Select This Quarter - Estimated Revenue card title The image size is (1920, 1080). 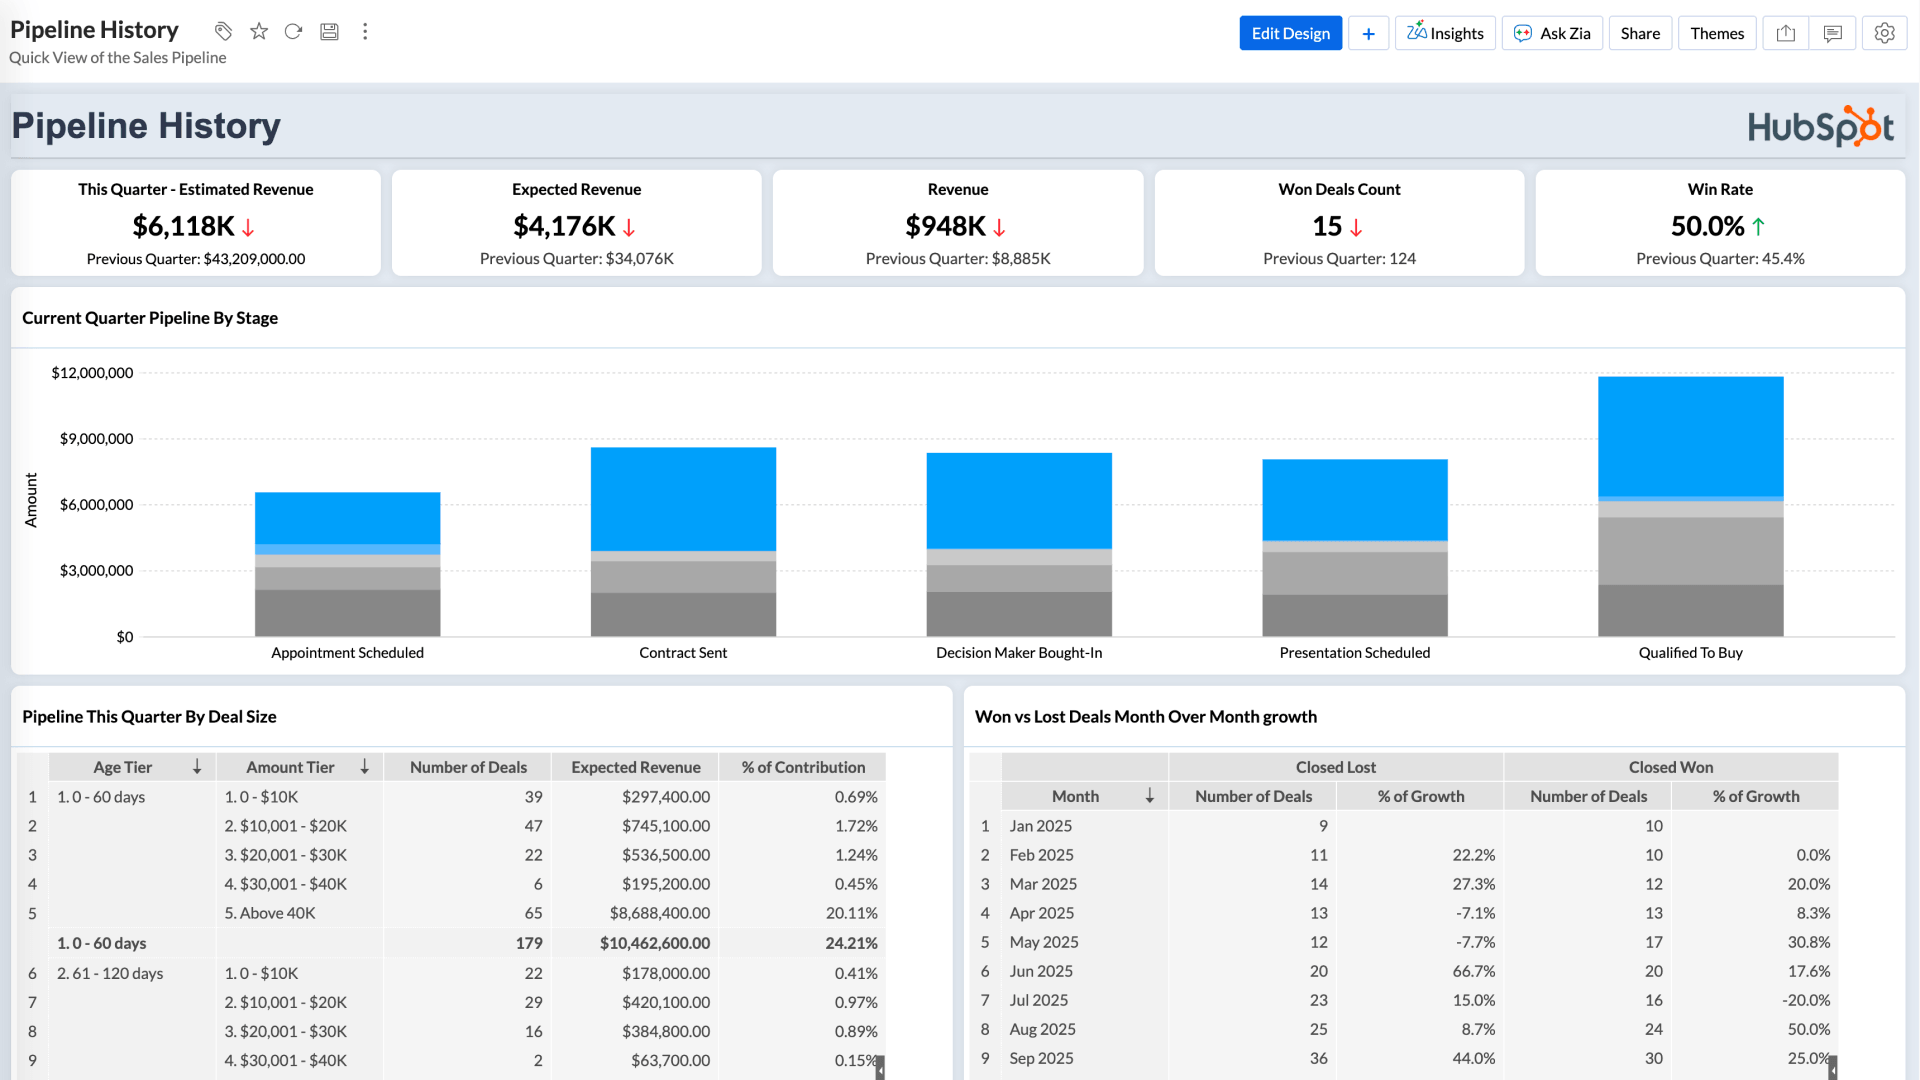pyautogui.click(x=196, y=189)
